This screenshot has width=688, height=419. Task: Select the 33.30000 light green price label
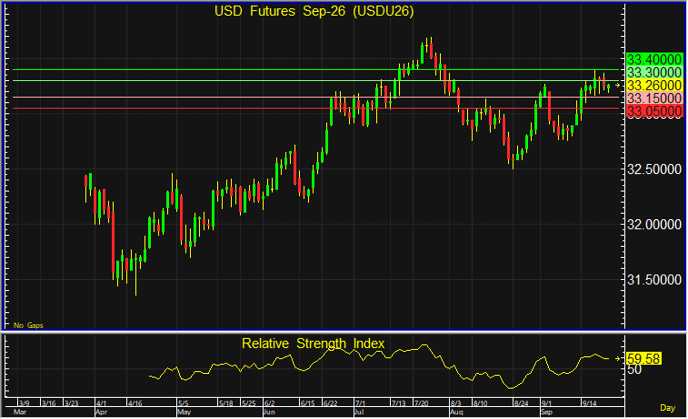(x=654, y=72)
